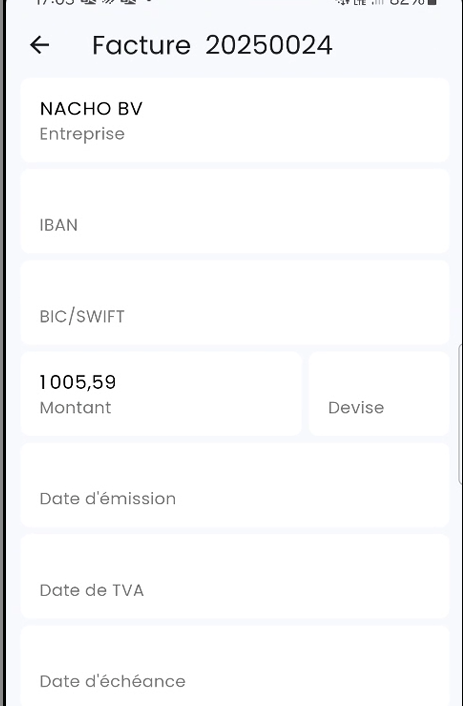The width and height of the screenshot is (463, 706).
Task: Tap the status bar clock
Action: [55, 2]
